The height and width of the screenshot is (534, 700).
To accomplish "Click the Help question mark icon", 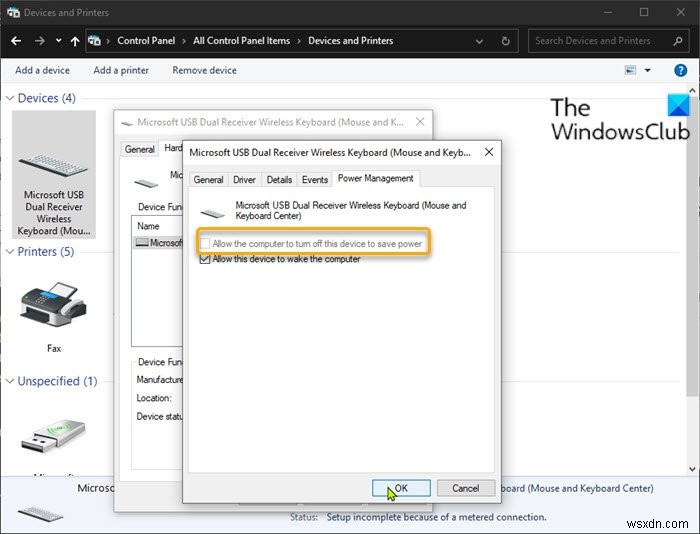I will click(681, 70).
